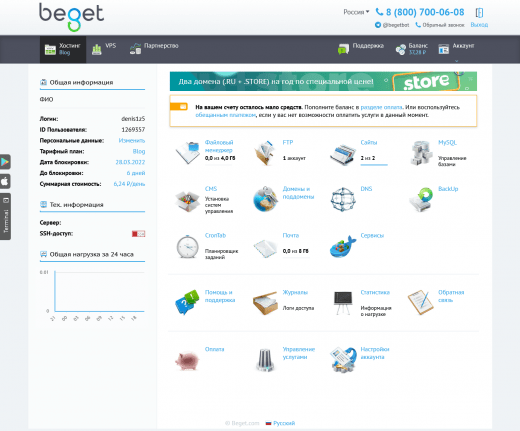520x431 pixels.
Task: Click the 0,0 из 8 ГБ mail usage text
Action: coord(296,251)
